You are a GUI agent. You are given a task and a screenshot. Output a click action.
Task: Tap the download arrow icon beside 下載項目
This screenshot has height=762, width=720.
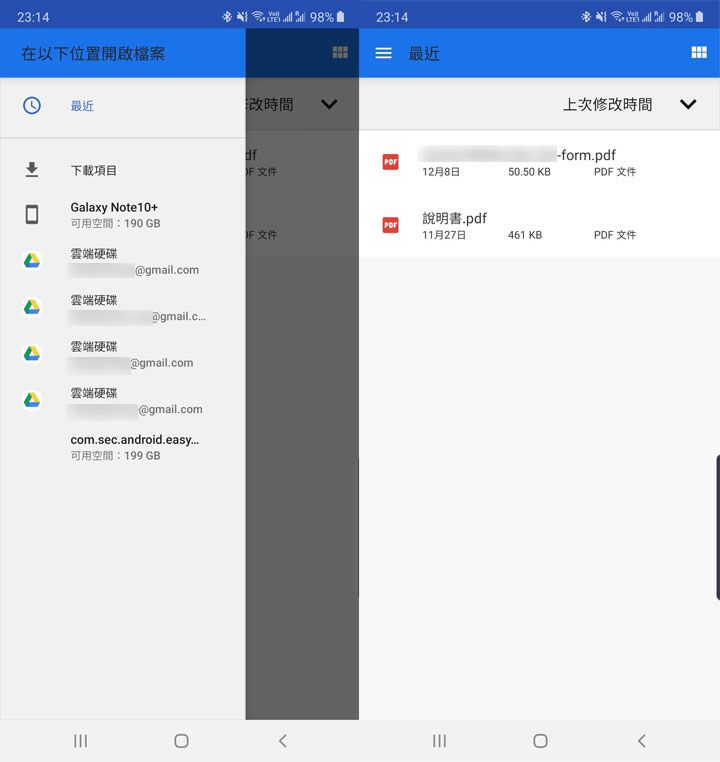pyautogui.click(x=32, y=170)
